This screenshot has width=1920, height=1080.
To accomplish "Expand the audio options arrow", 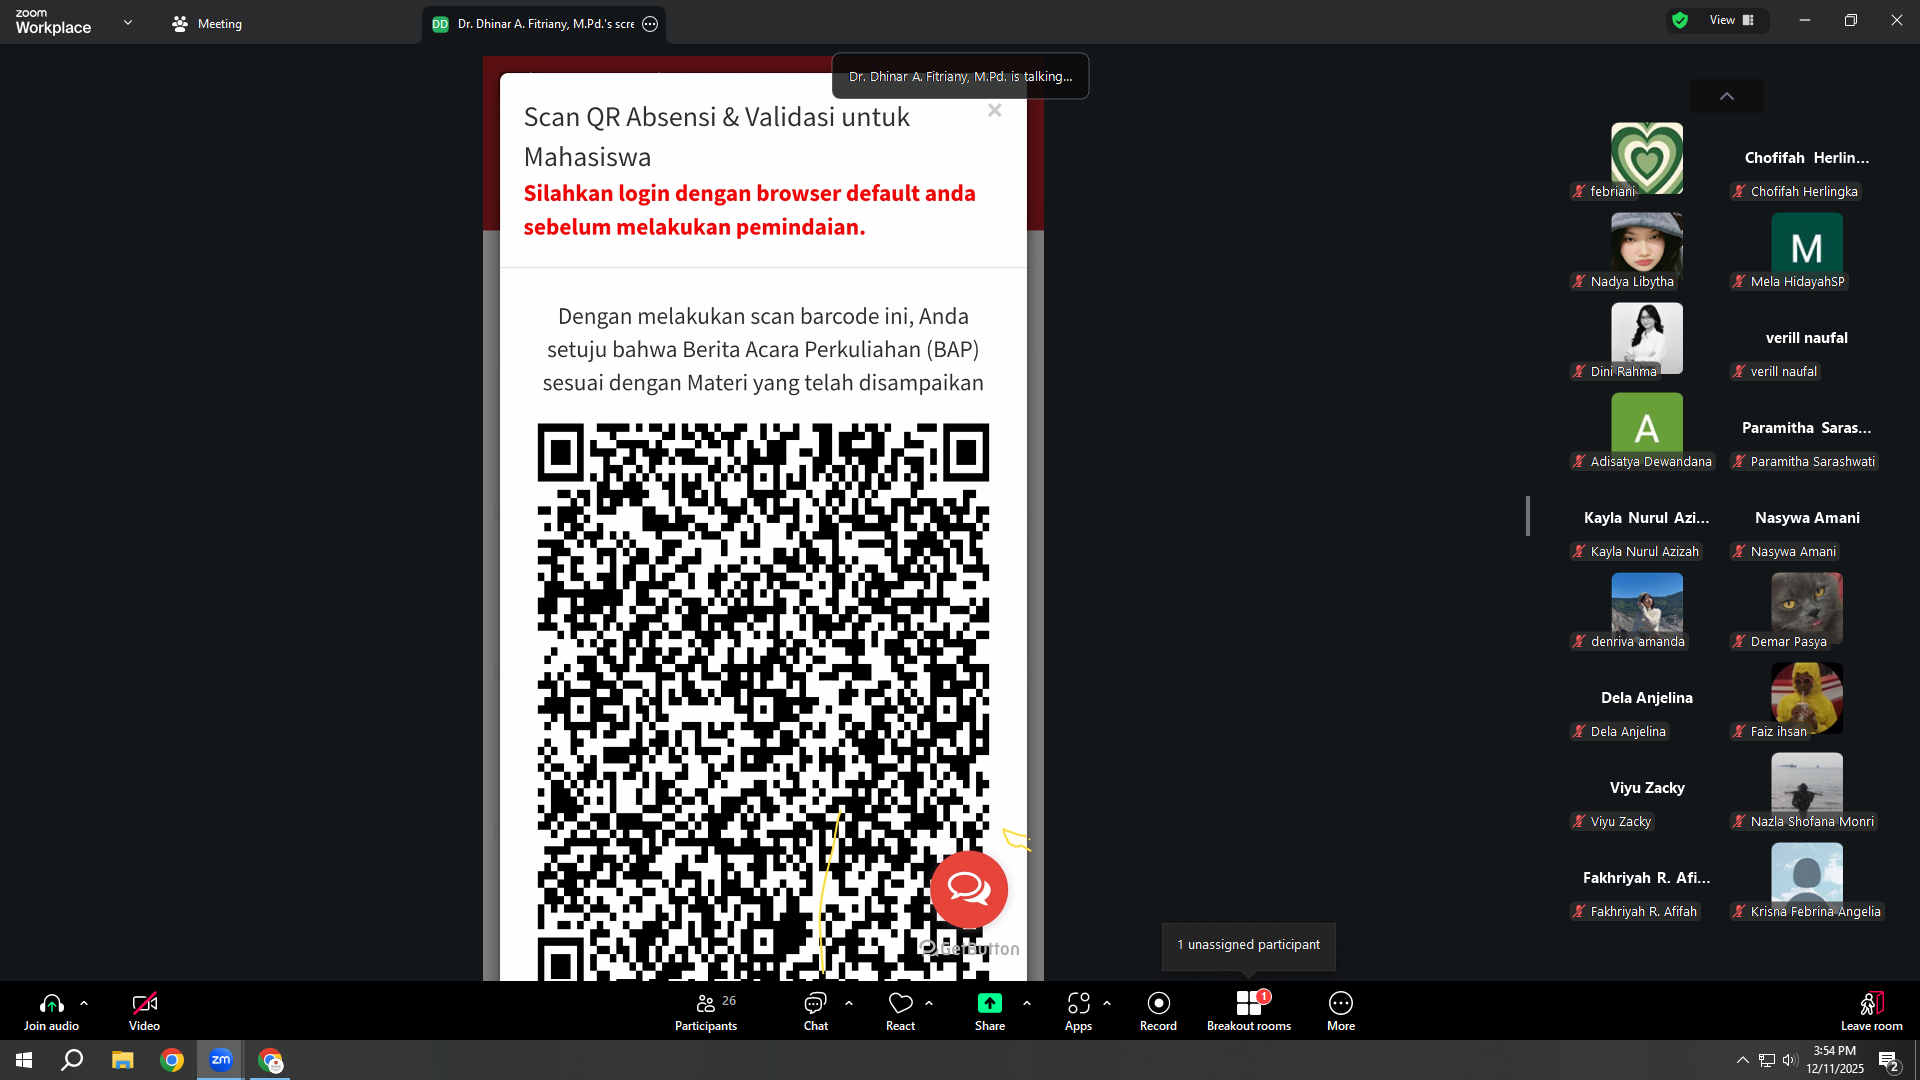I will pyautogui.click(x=84, y=1003).
